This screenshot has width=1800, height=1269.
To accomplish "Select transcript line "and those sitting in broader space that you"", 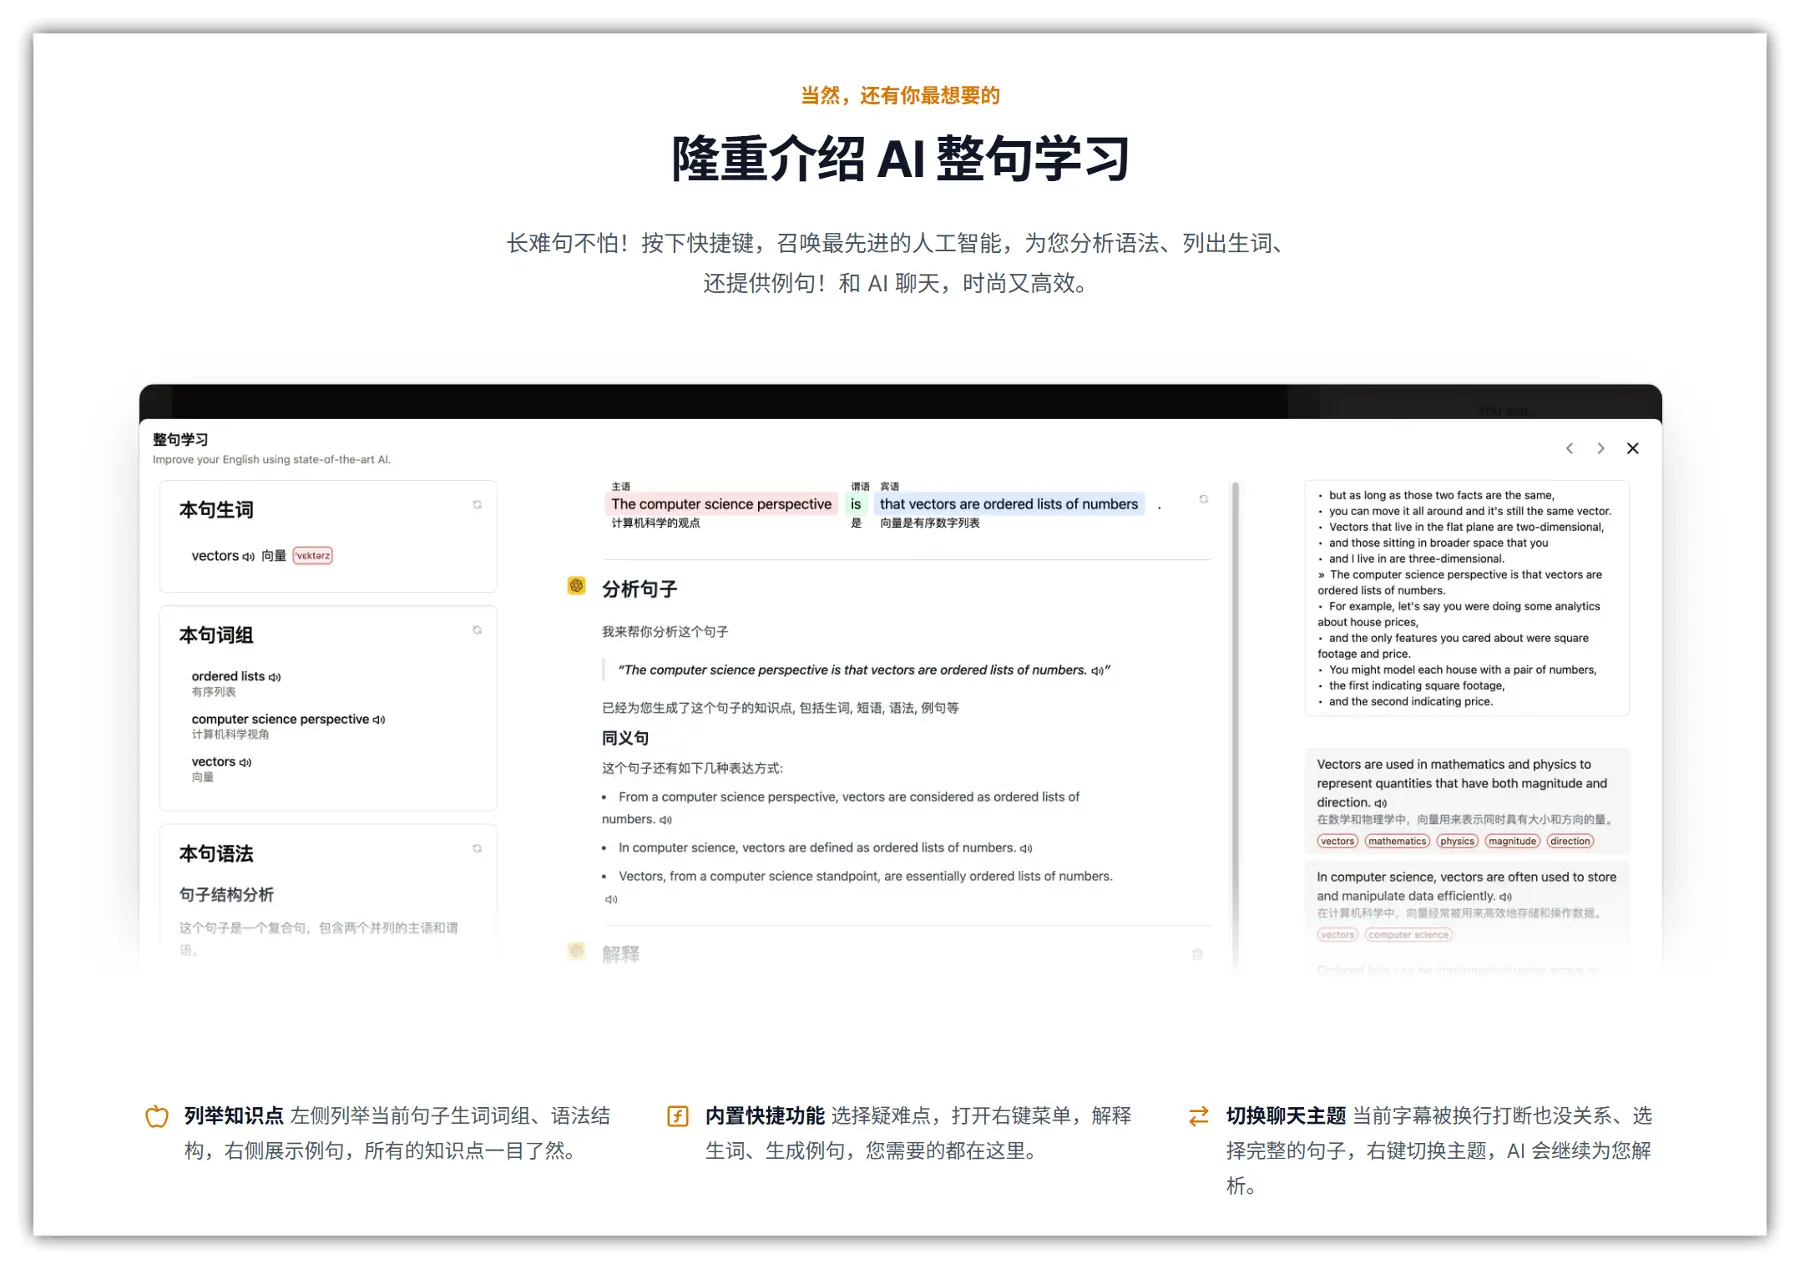I will (1438, 543).
